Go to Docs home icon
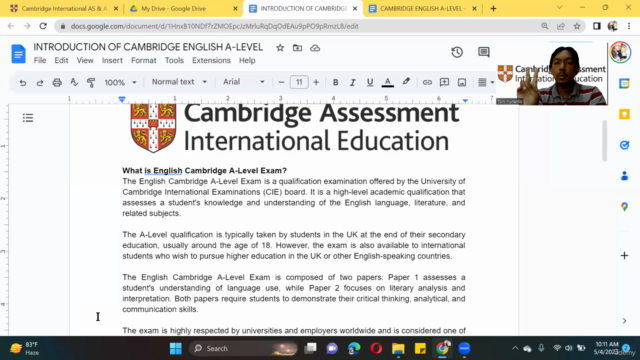 18,53
